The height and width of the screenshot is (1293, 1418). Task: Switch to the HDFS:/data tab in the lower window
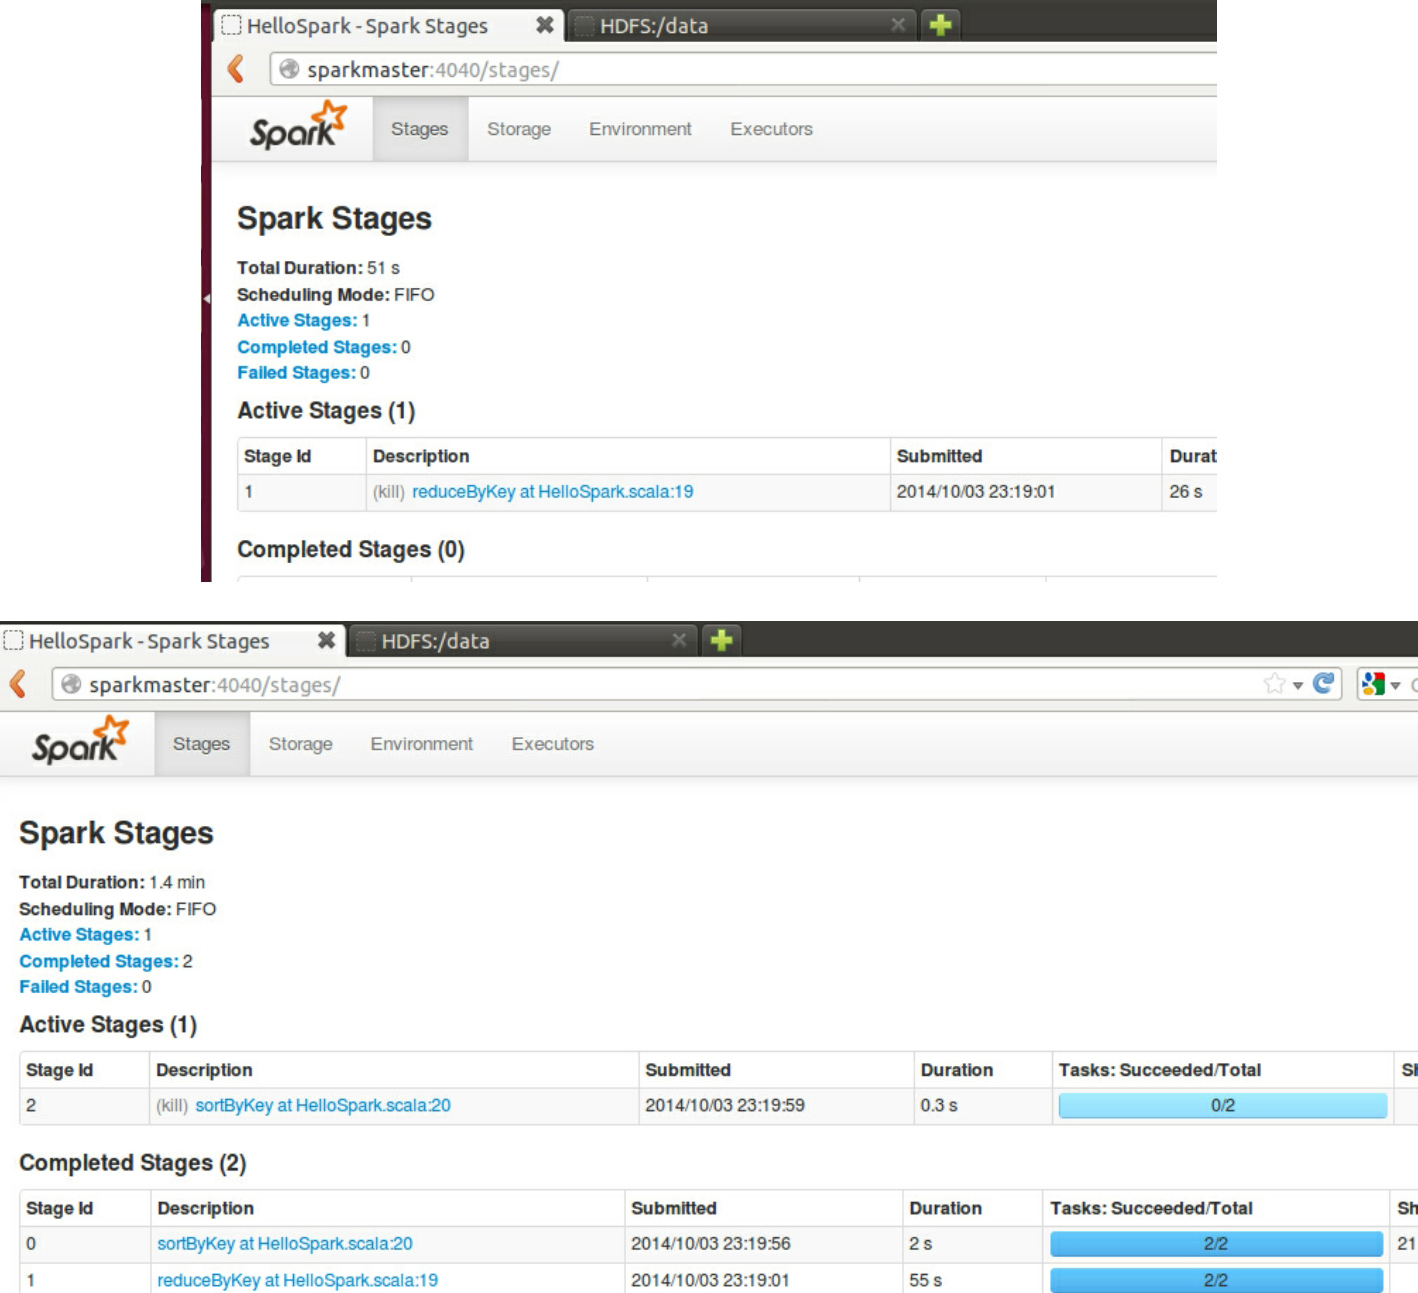(x=524, y=641)
